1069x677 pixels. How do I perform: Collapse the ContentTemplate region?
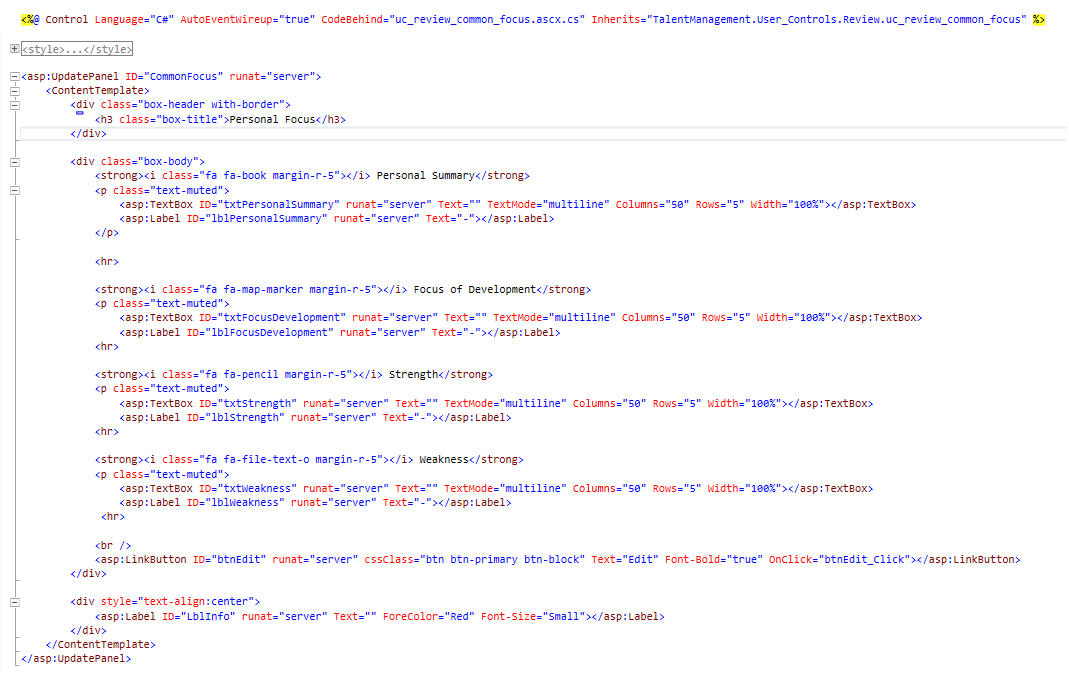pos(14,89)
